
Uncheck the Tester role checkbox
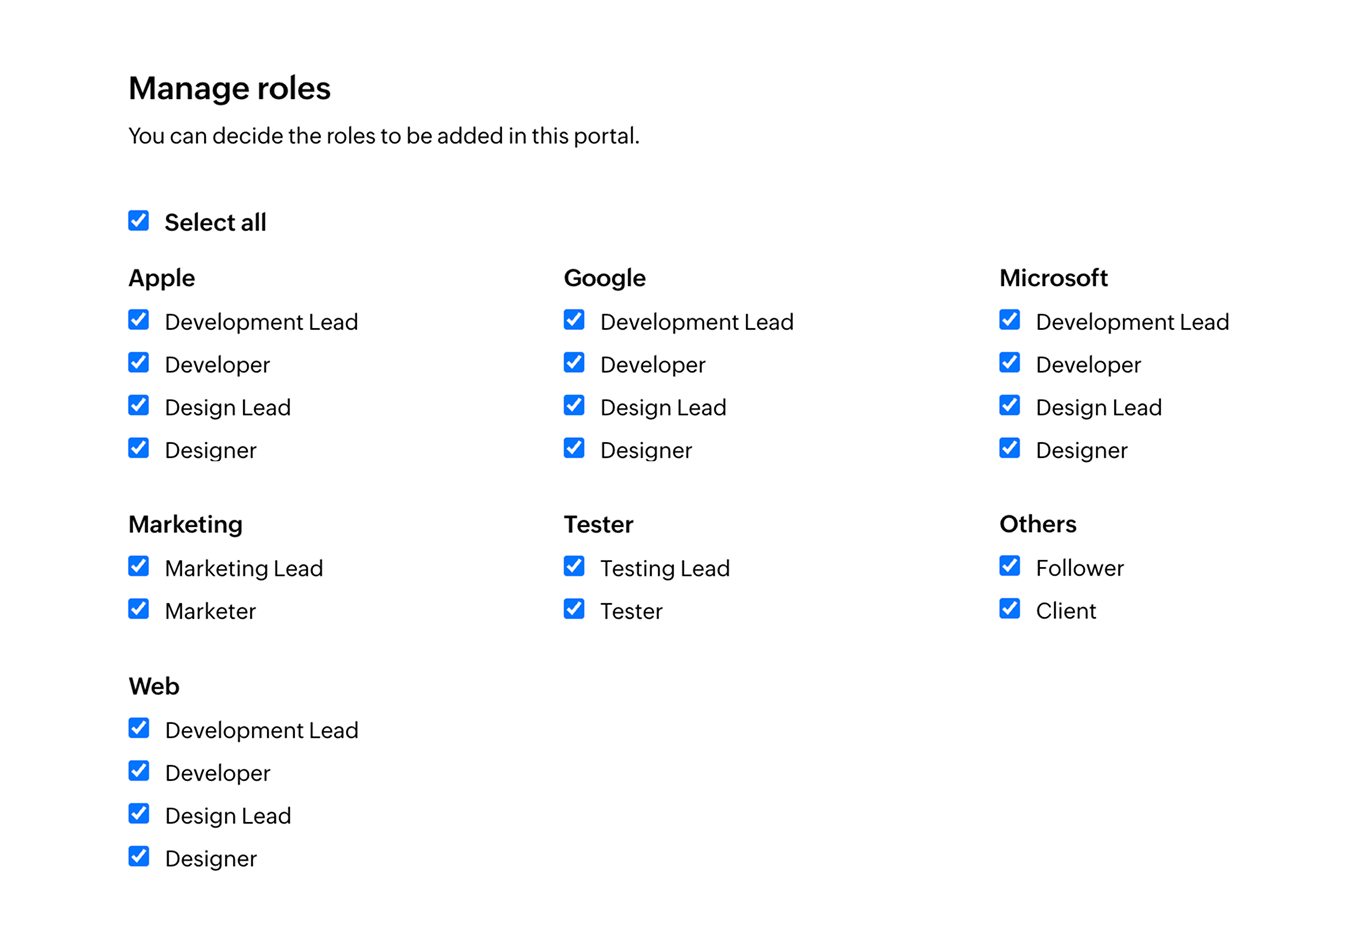click(x=574, y=609)
